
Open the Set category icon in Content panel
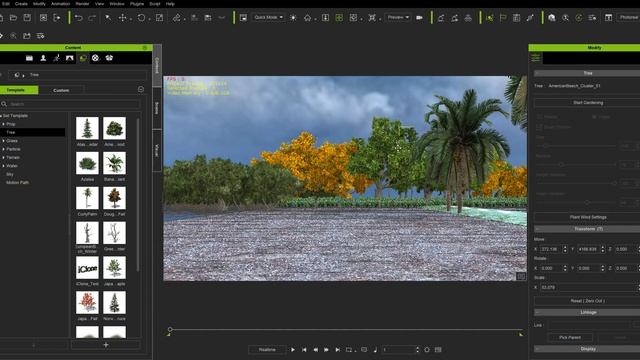(83, 58)
